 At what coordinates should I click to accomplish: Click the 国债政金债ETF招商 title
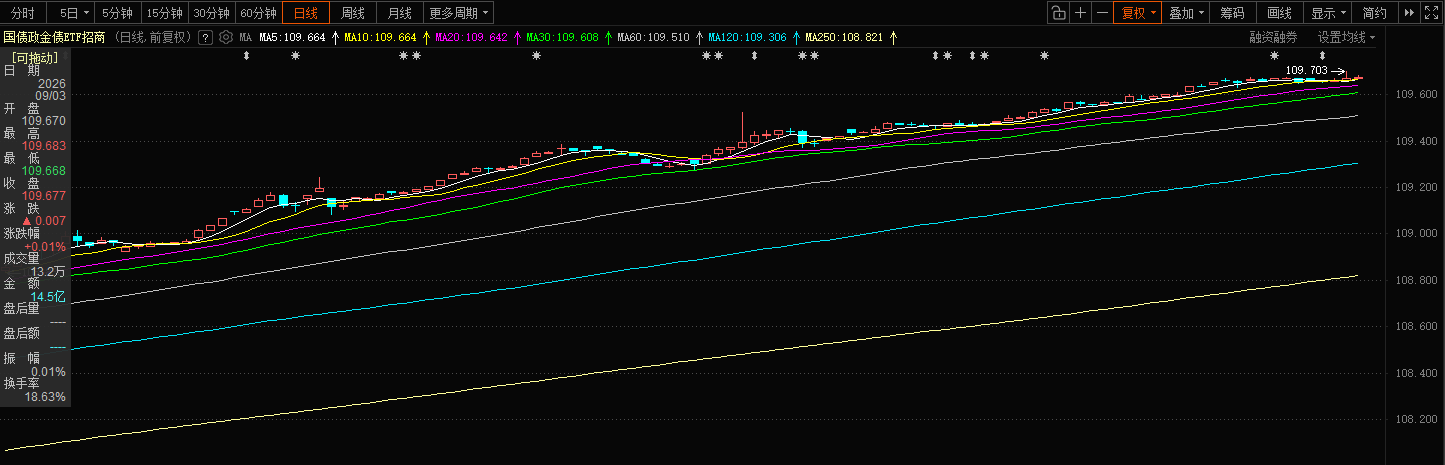pos(54,38)
